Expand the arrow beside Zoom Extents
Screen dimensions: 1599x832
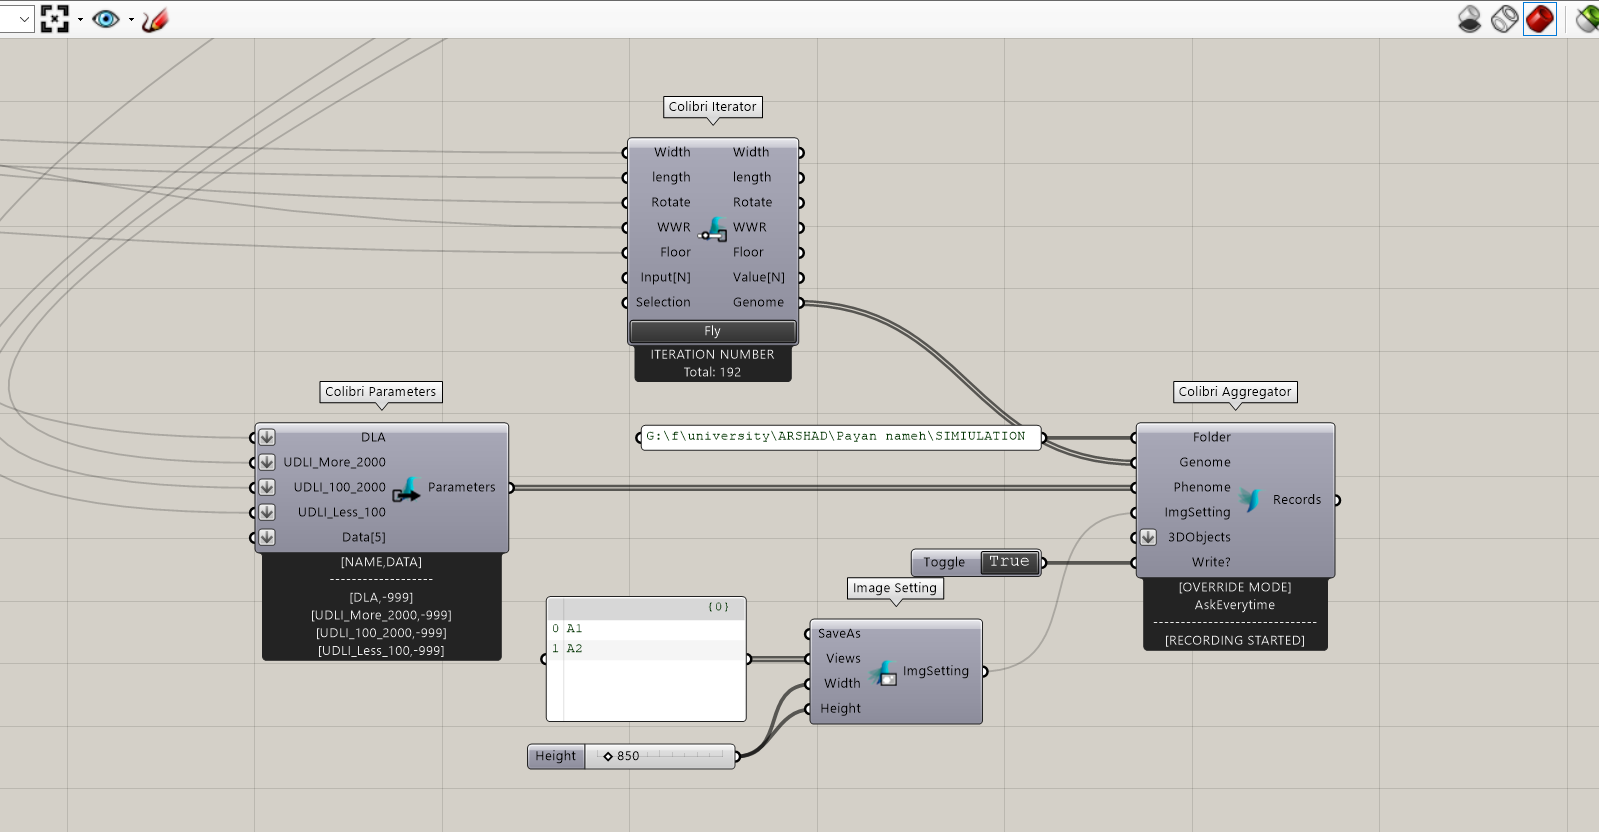coord(80,19)
